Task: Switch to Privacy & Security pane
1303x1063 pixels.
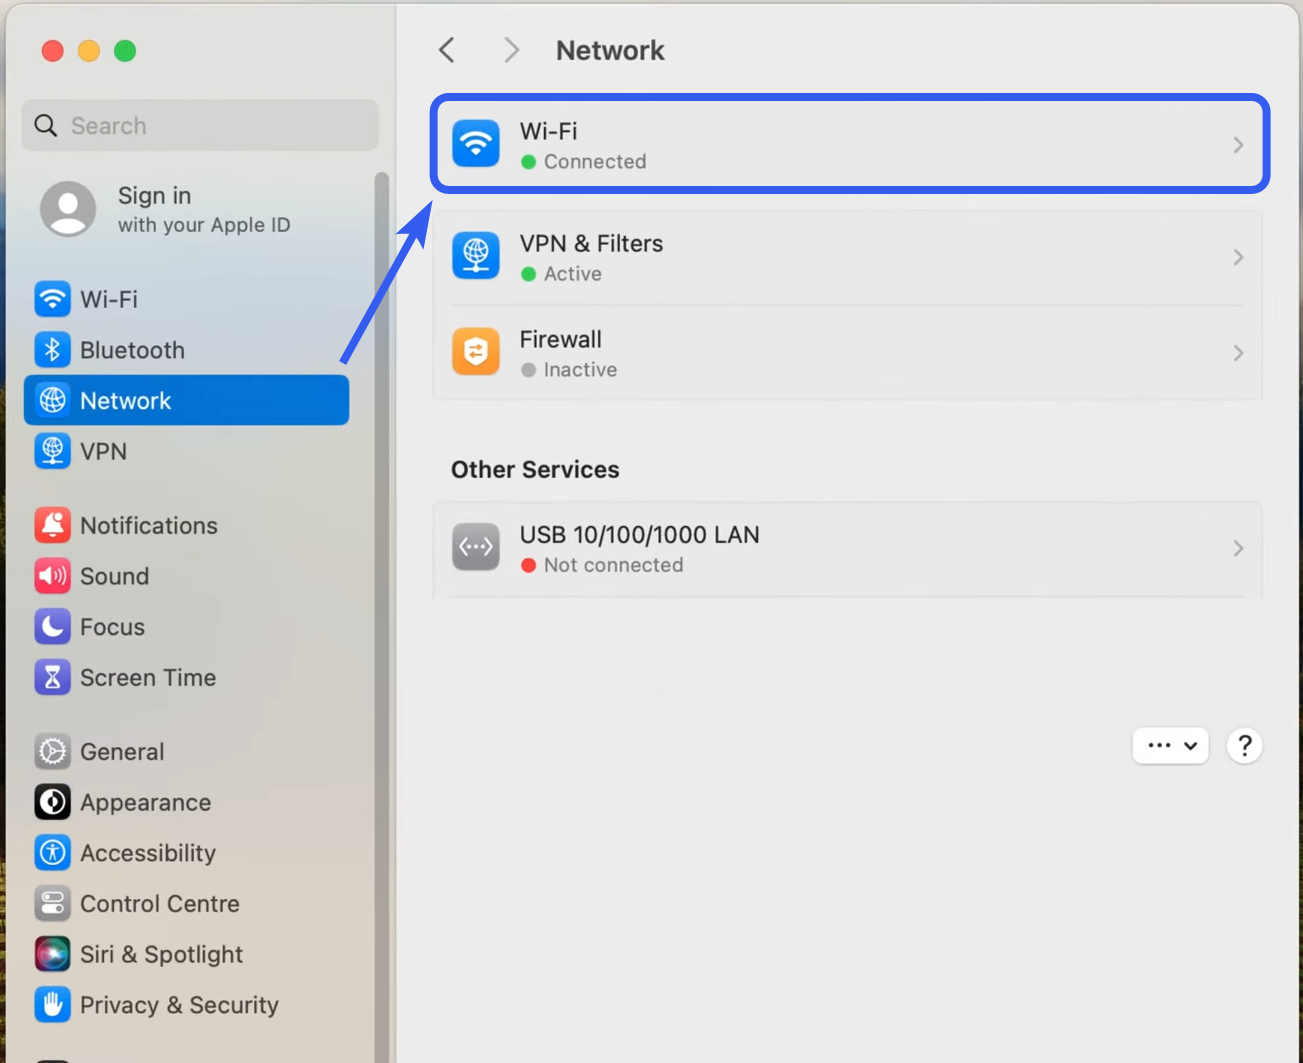Action: click(157, 1005)
